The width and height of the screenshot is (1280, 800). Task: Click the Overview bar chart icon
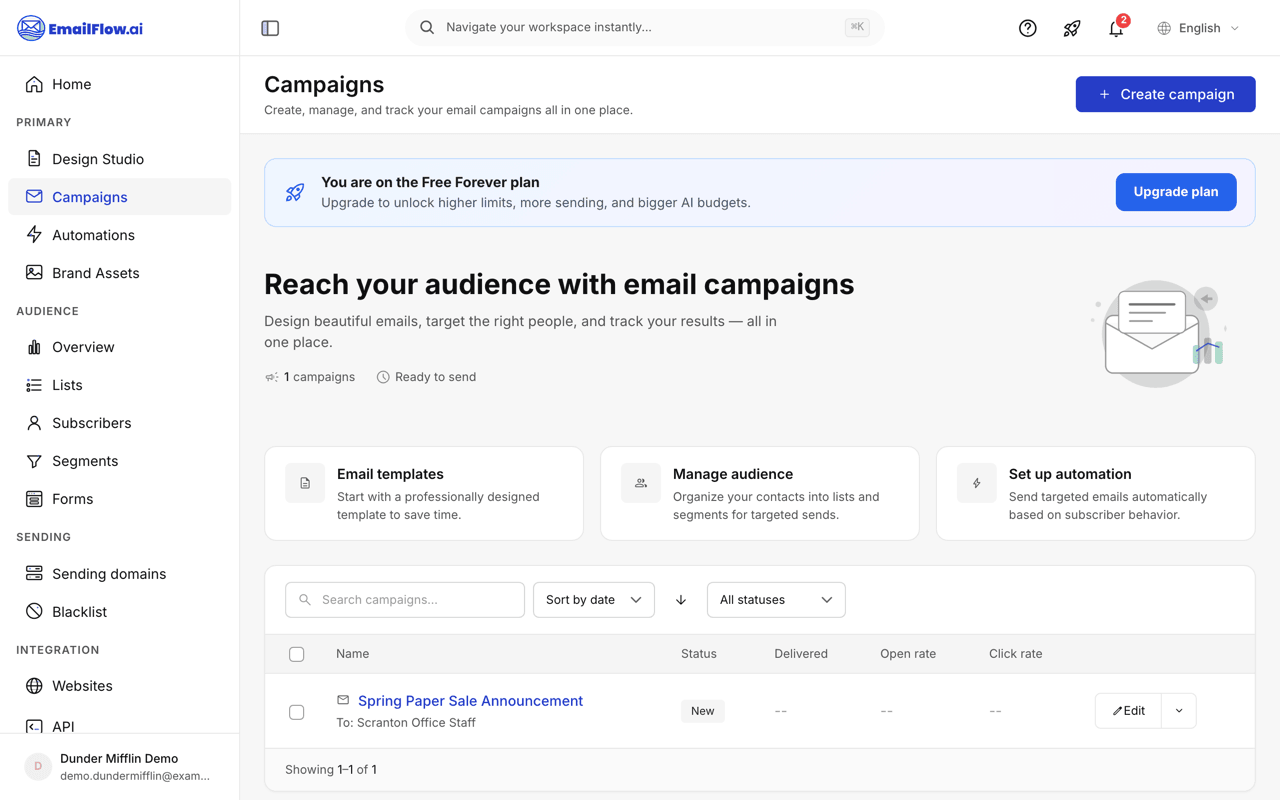pos(34,347)
